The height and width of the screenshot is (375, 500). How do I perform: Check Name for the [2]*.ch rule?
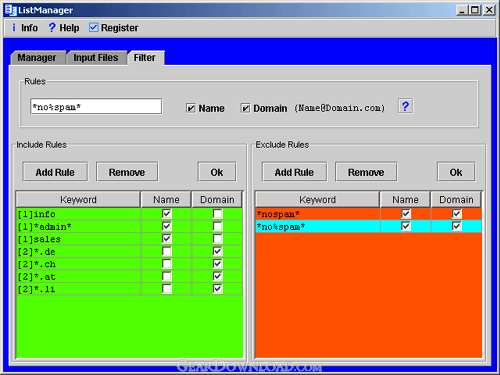167,264
